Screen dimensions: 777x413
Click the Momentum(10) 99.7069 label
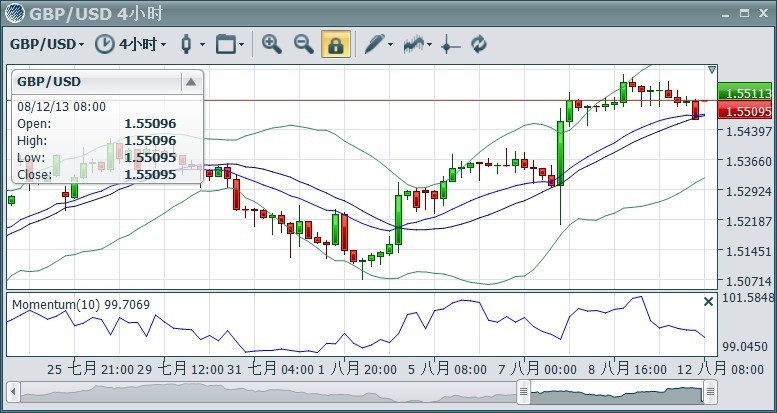tap(80, 304)
